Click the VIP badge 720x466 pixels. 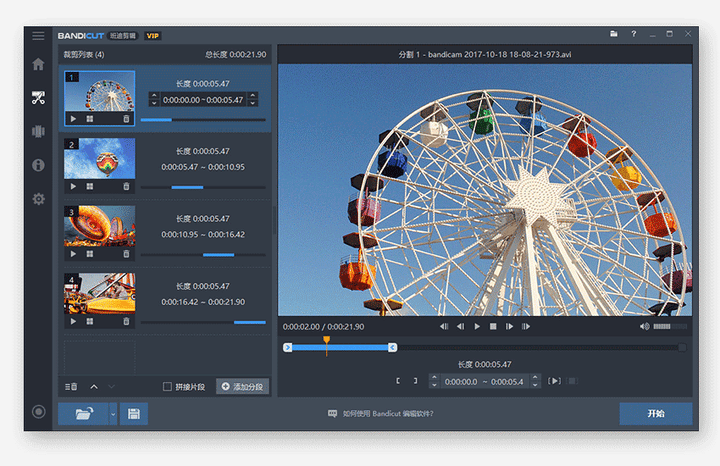(152, 36)
